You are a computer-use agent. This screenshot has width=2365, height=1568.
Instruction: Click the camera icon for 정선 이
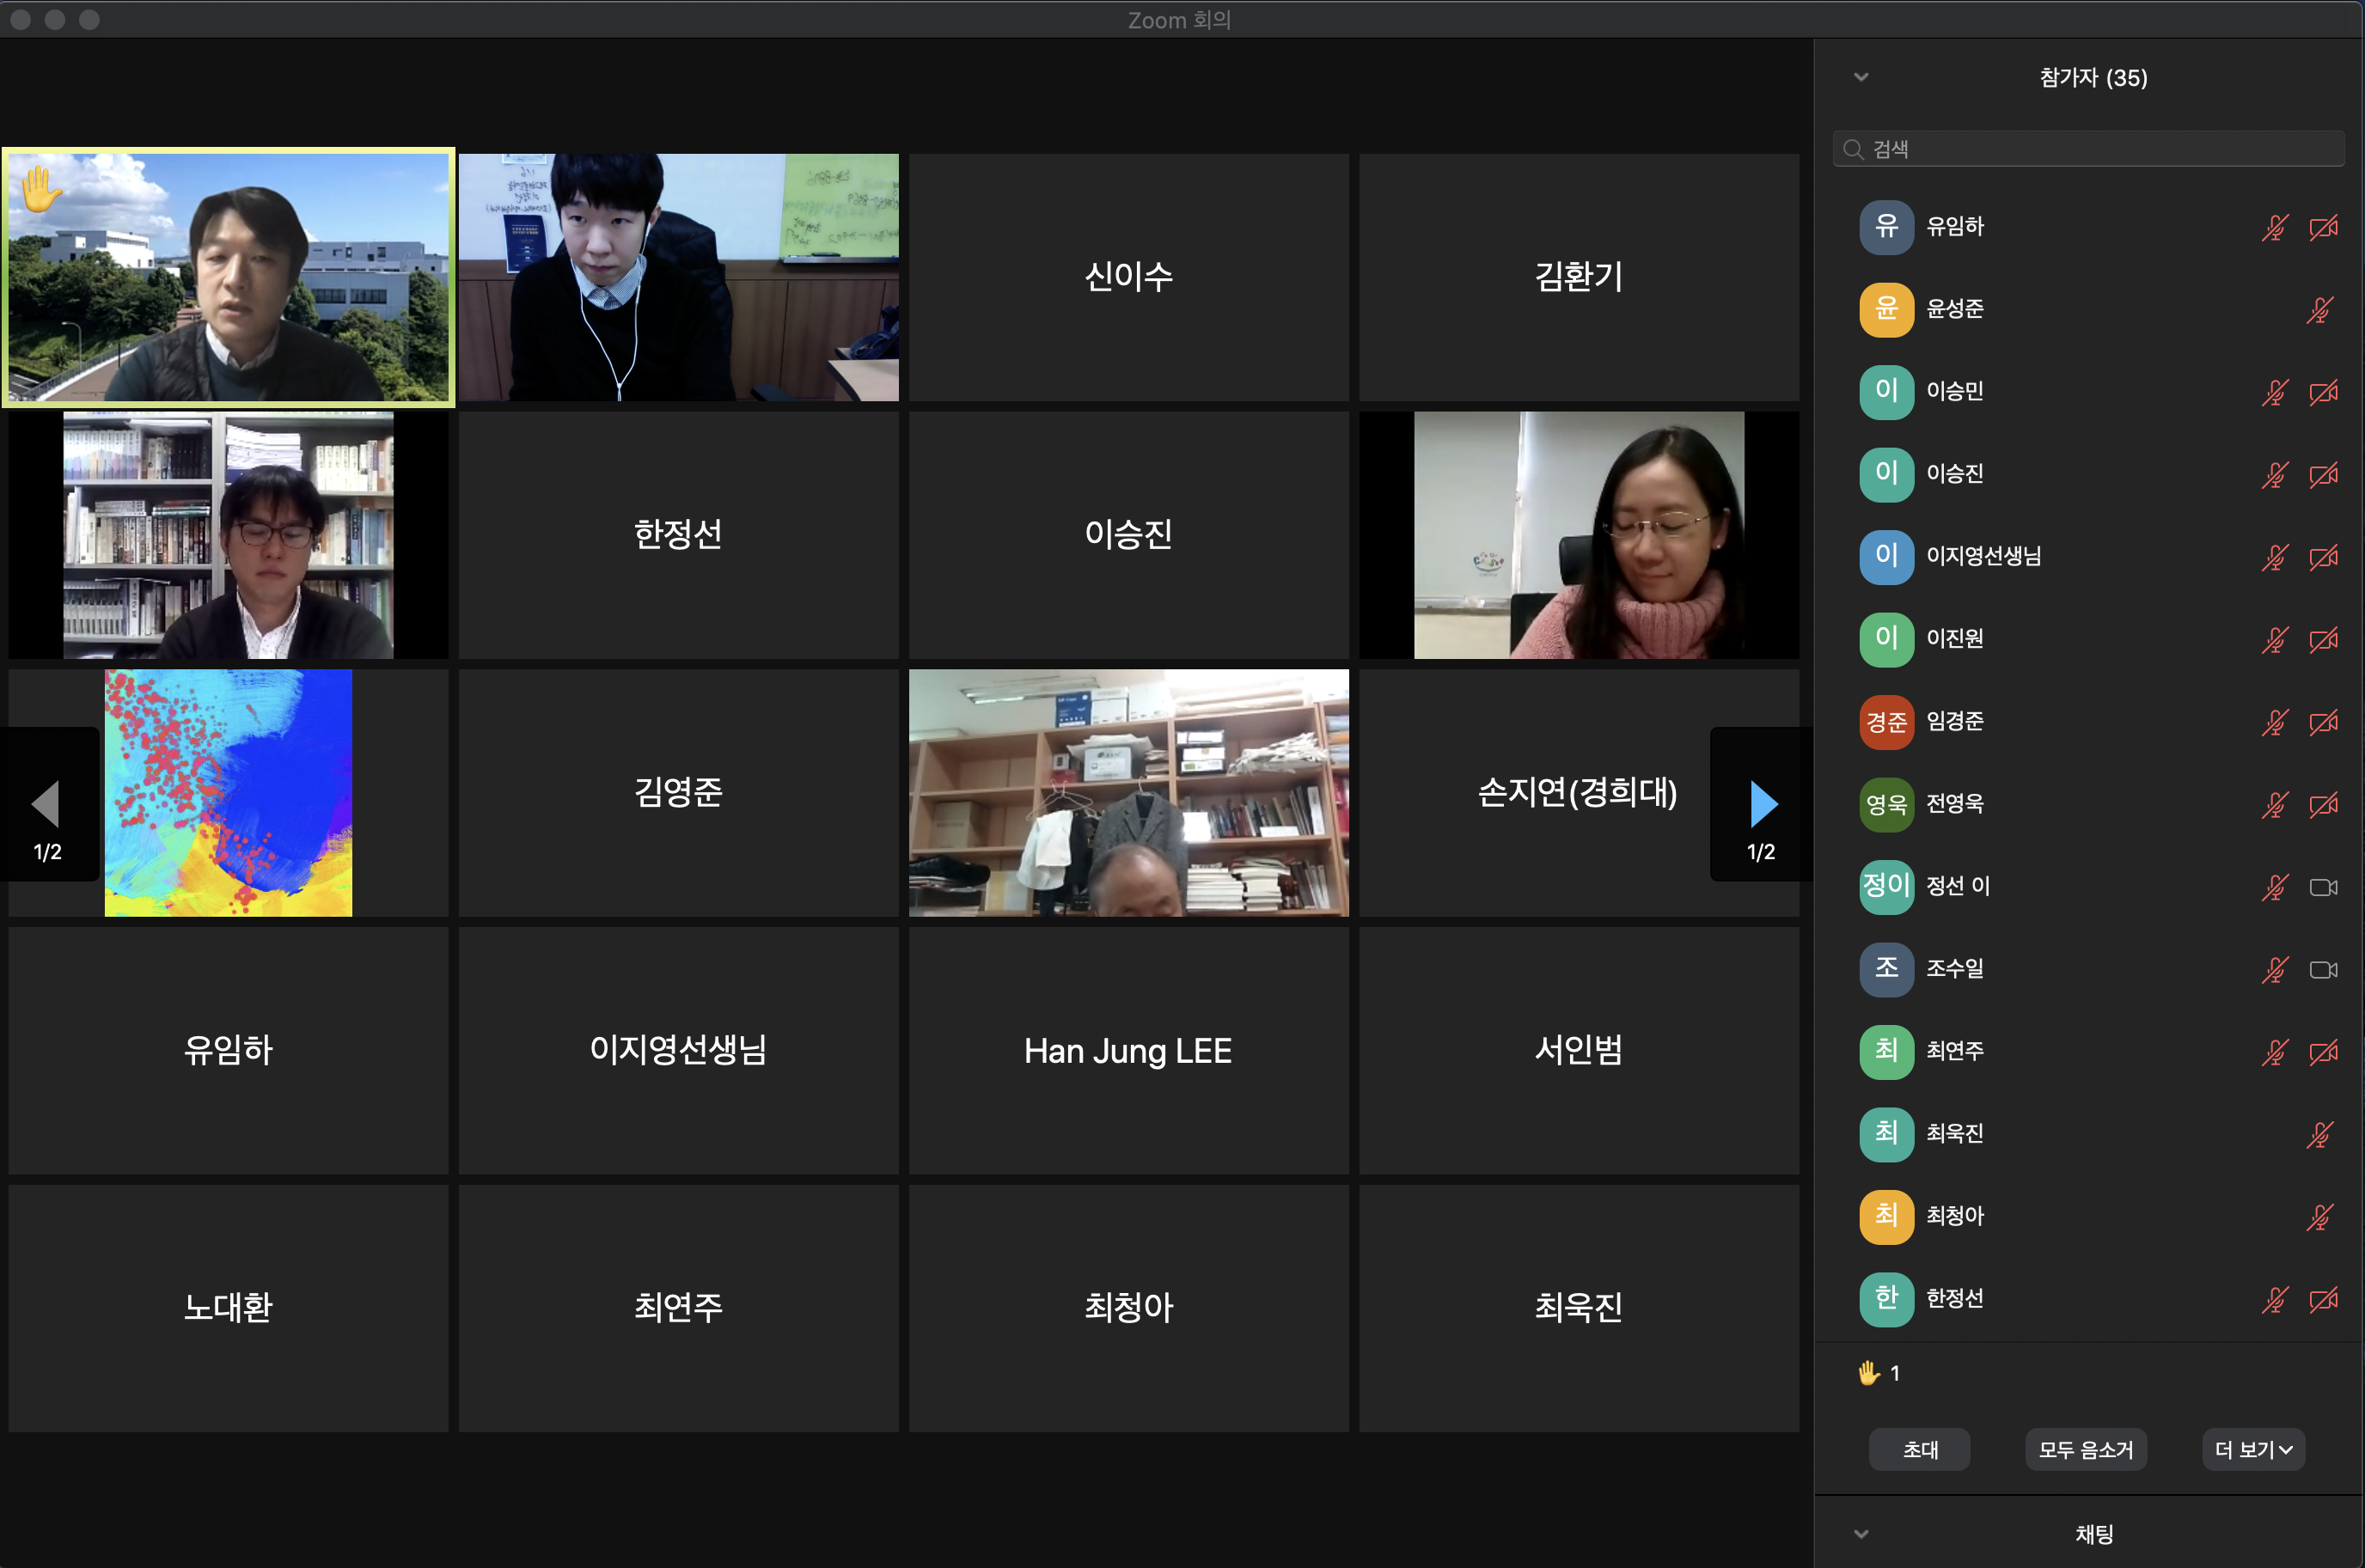[2323, 887]
